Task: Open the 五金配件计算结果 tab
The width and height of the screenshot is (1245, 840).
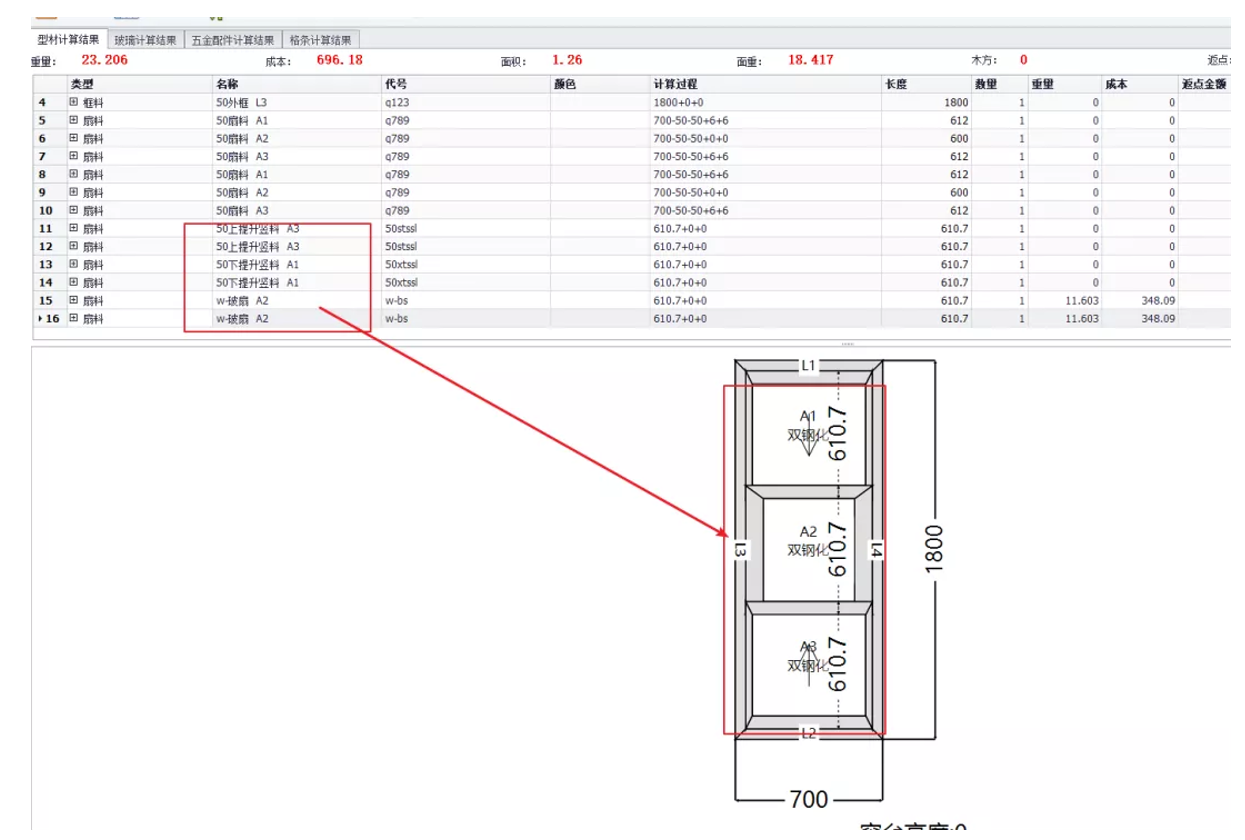Action: (233, 40)
